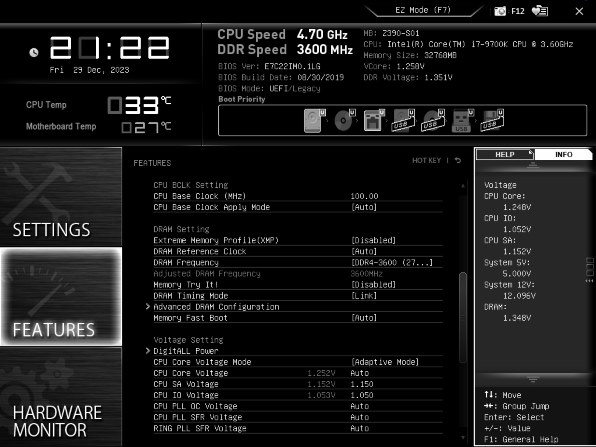Open the FEATURES section
The width and height of the screenshot is (596, 447).
tap(61, 296)
